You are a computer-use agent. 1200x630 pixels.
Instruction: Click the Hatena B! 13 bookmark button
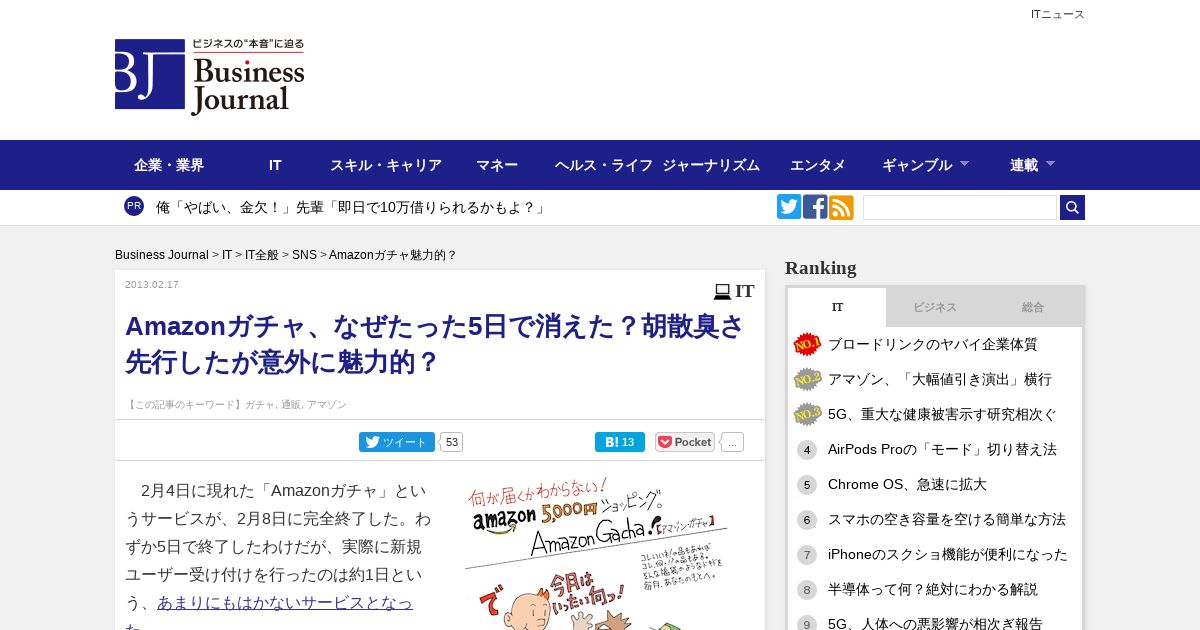pyautogui.click(x=620, y=442)
